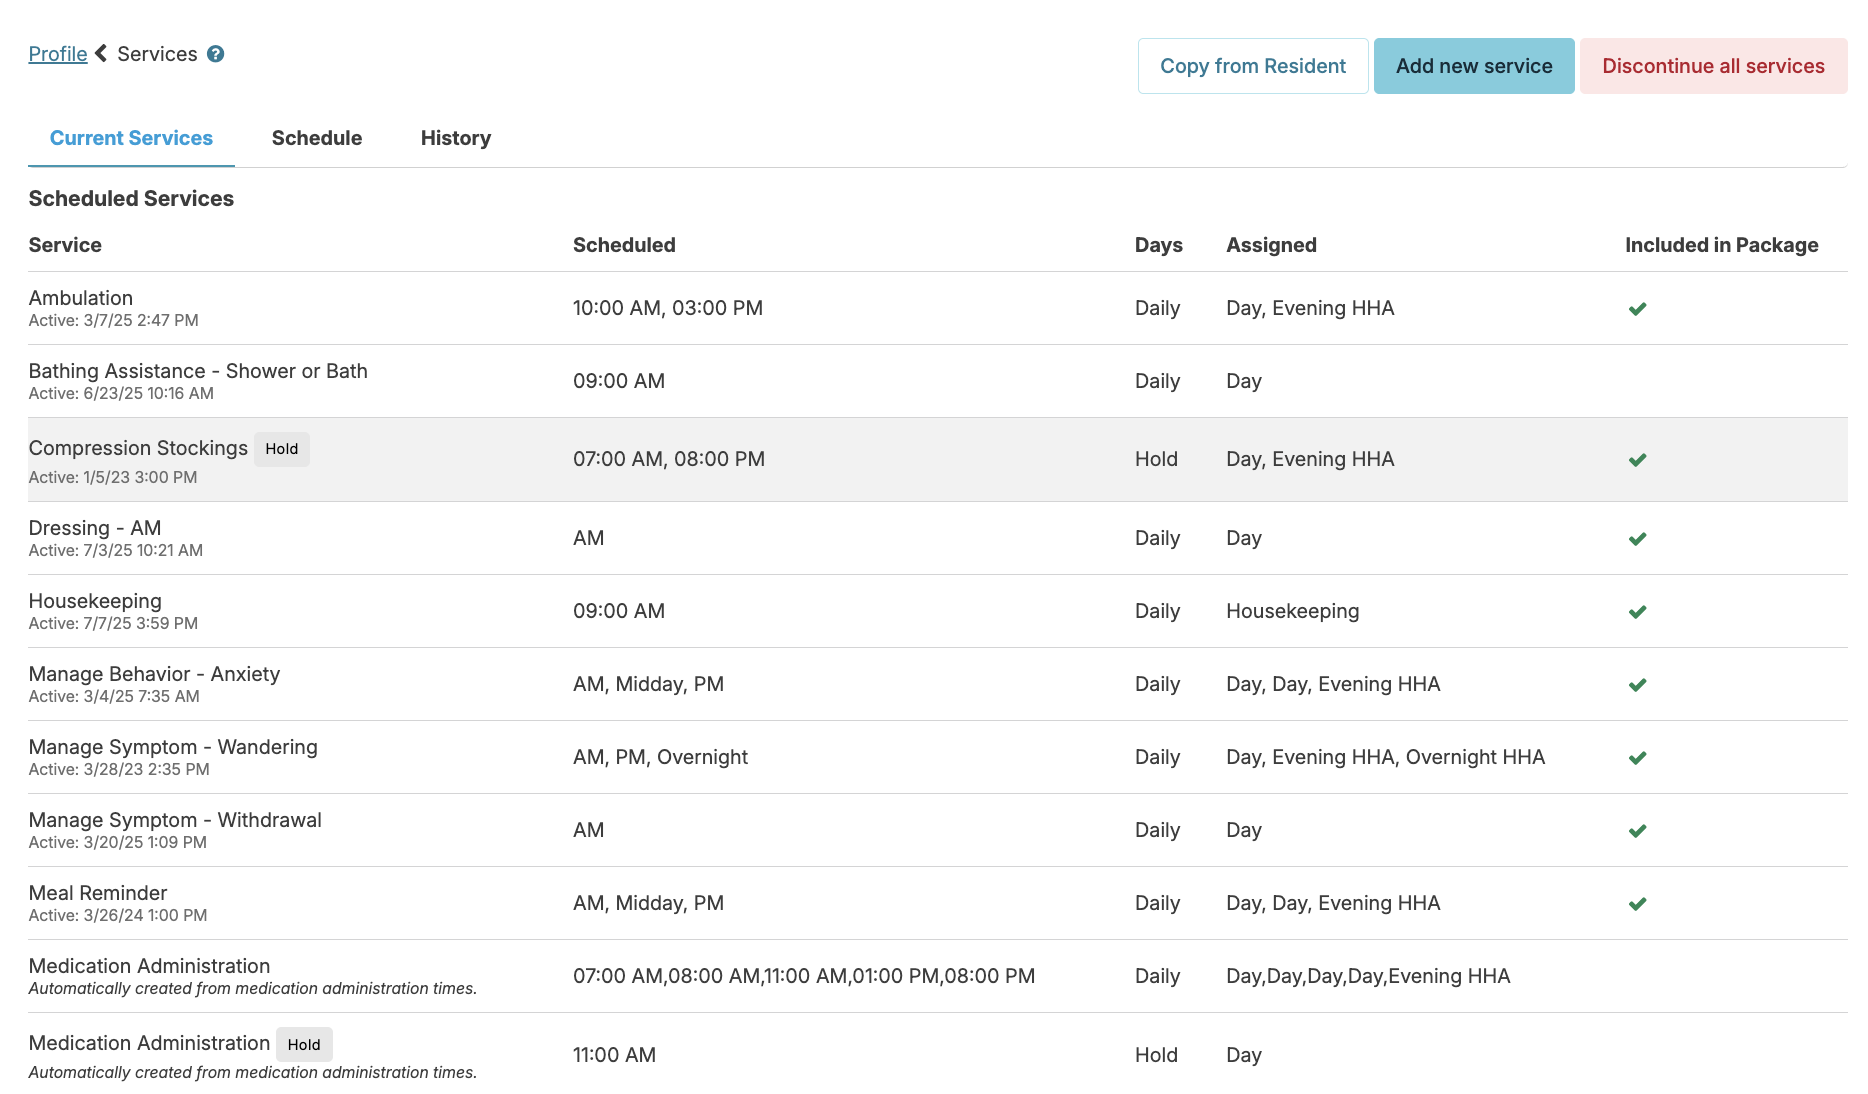Click the Ambulation included-in-package checkmark
The height and width of the screenshot is (1094, 1868).
click(1637, 309)
